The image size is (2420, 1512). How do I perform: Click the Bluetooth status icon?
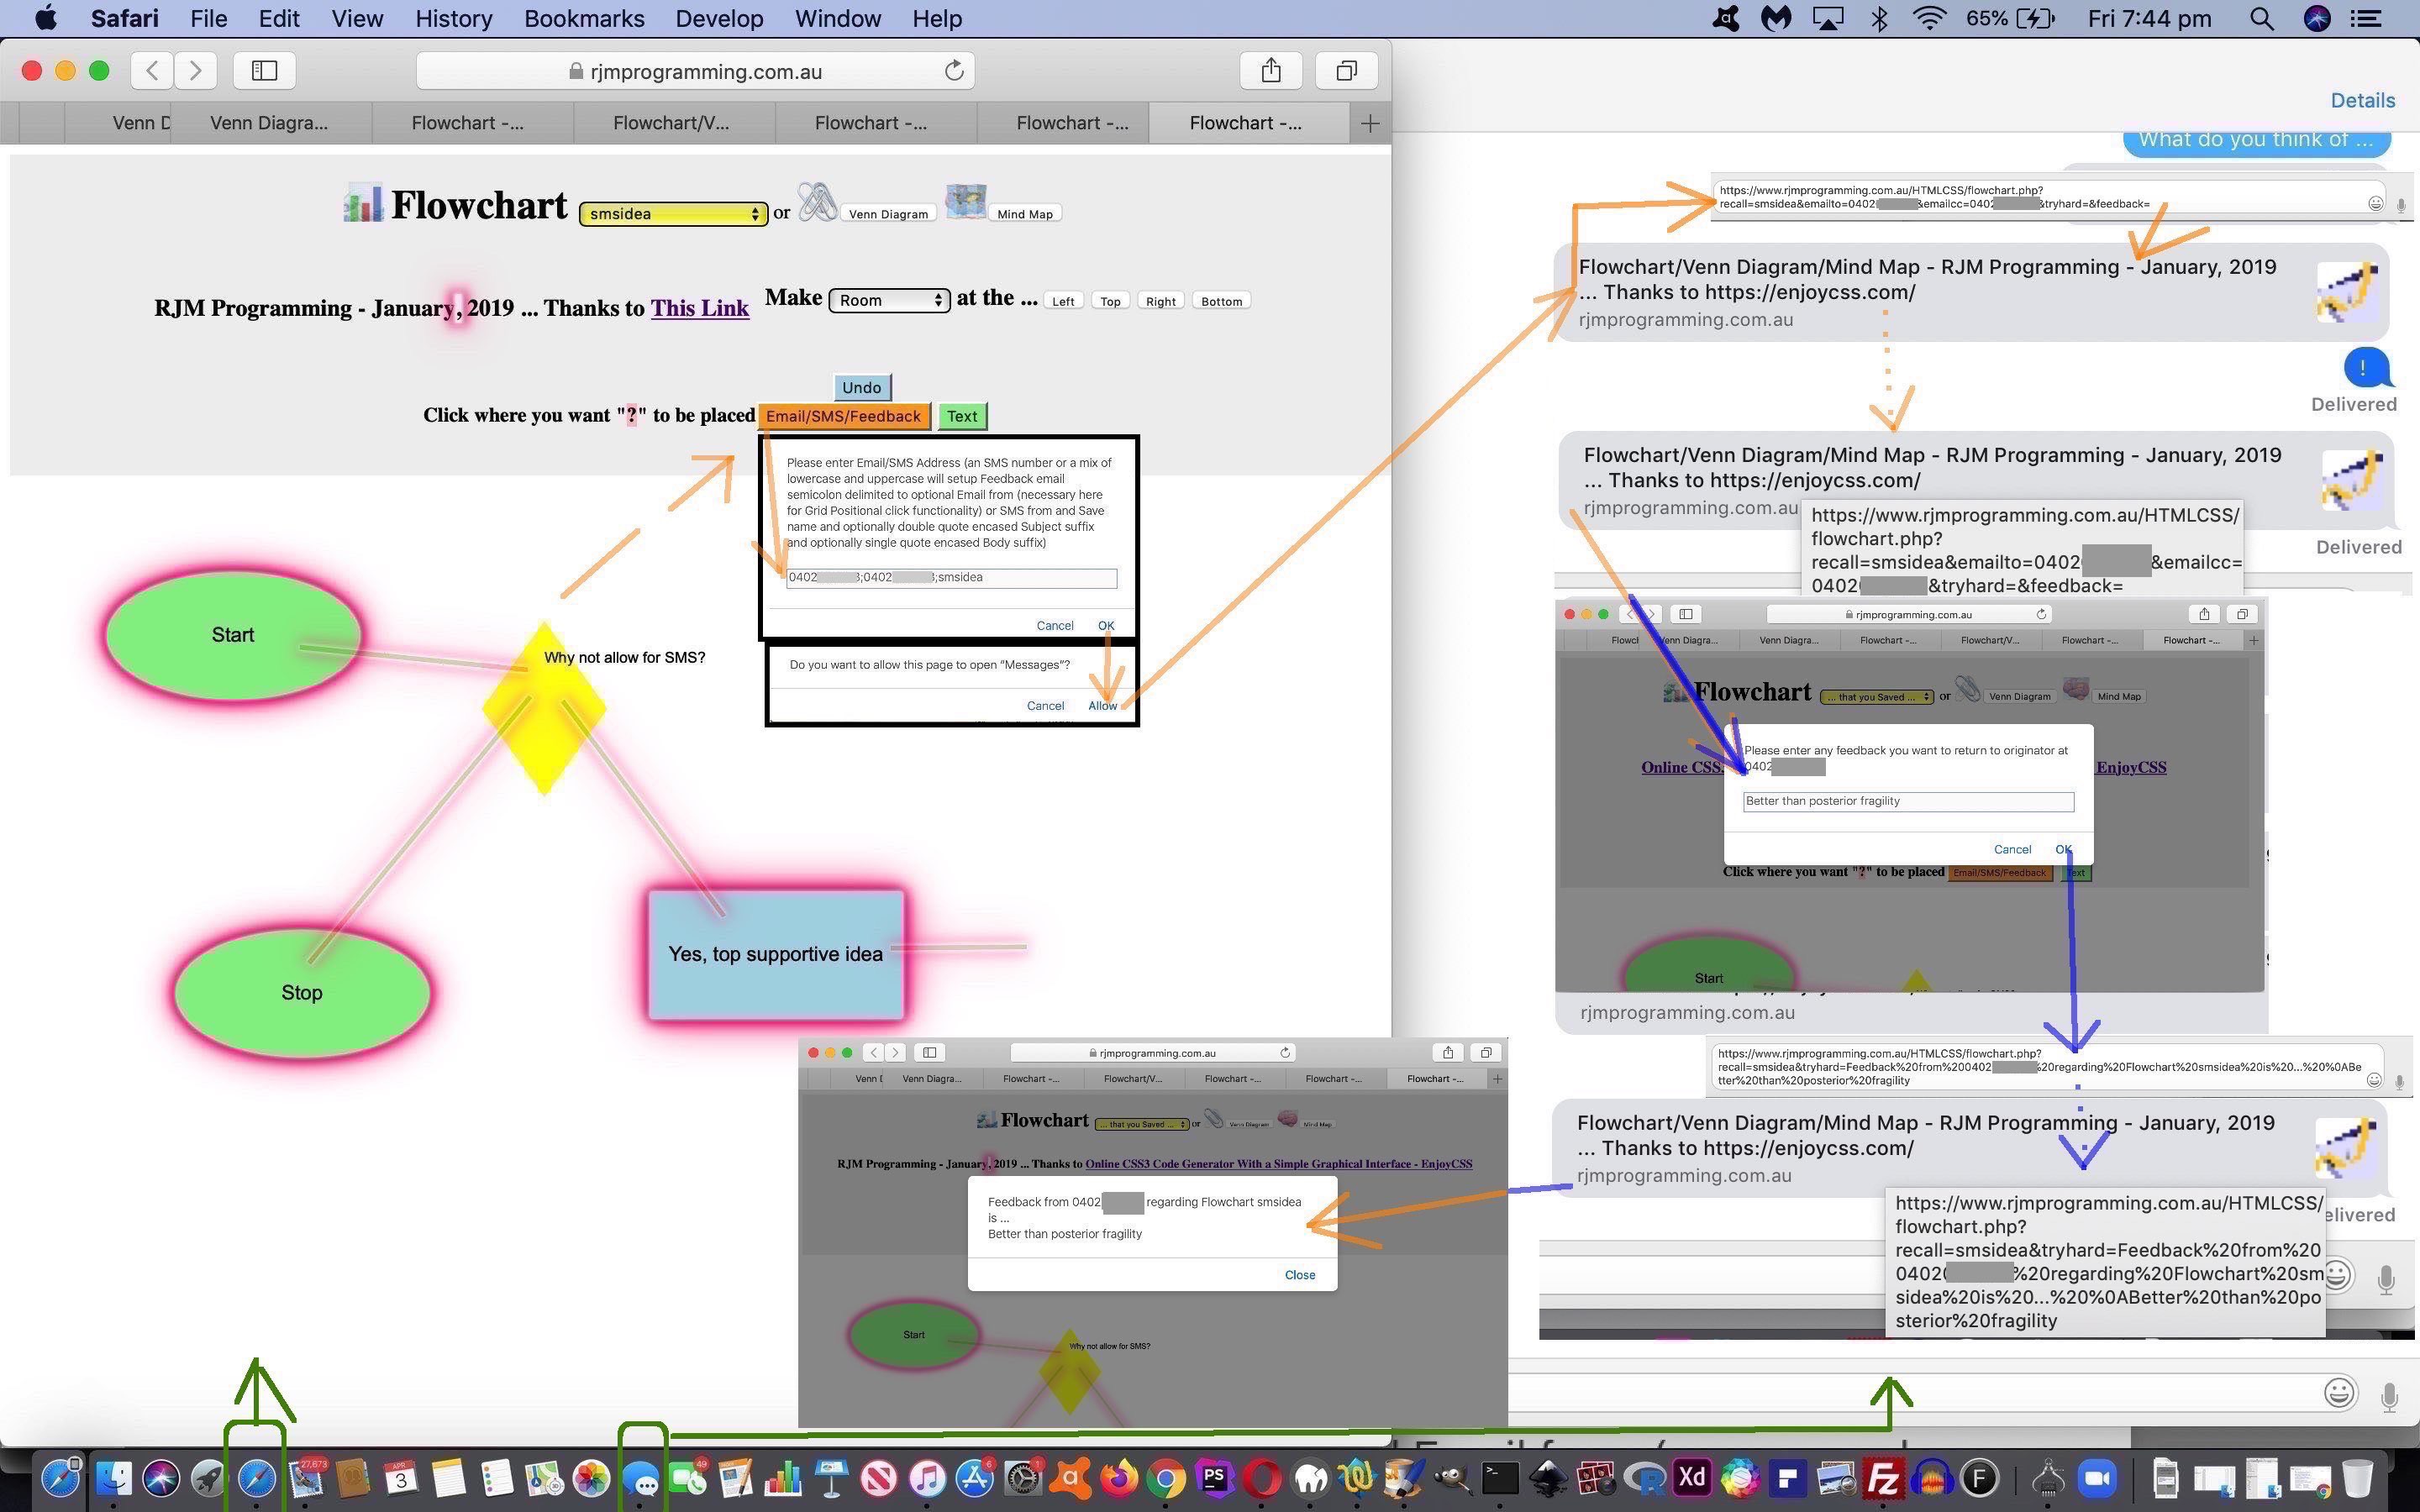coord(1880,18)
